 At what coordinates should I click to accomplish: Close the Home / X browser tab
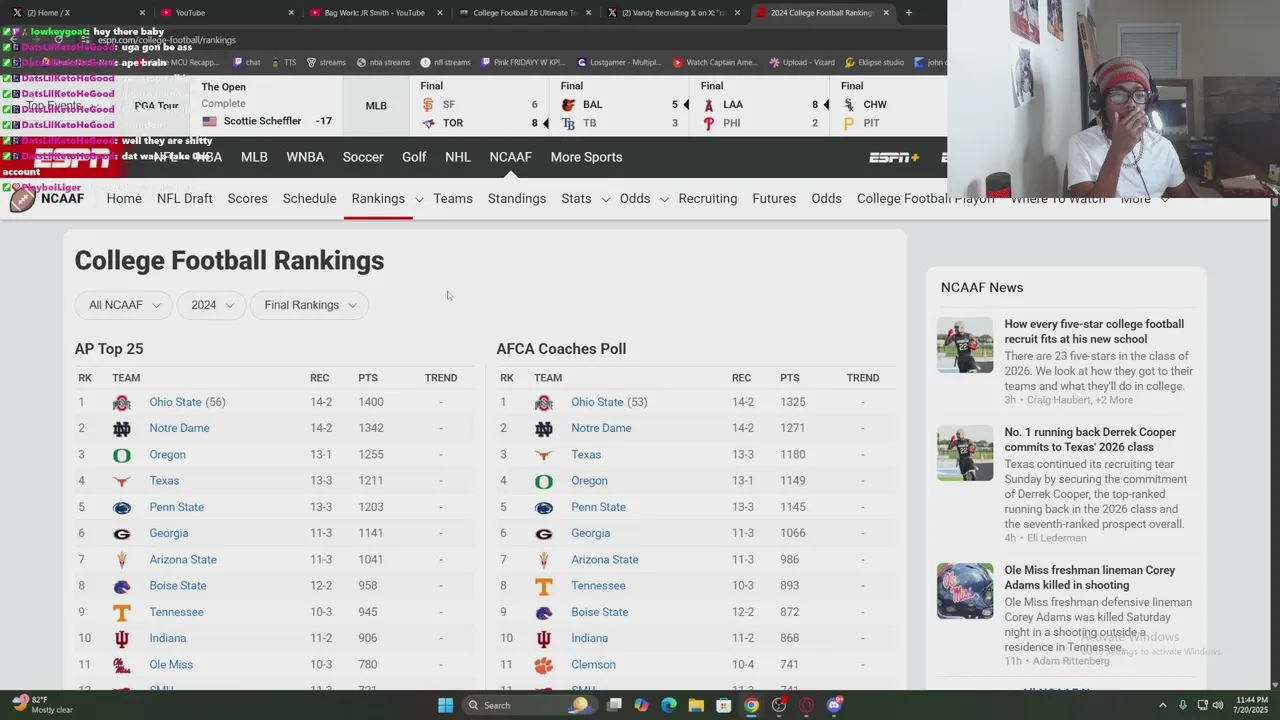click(x=142, y=13)
